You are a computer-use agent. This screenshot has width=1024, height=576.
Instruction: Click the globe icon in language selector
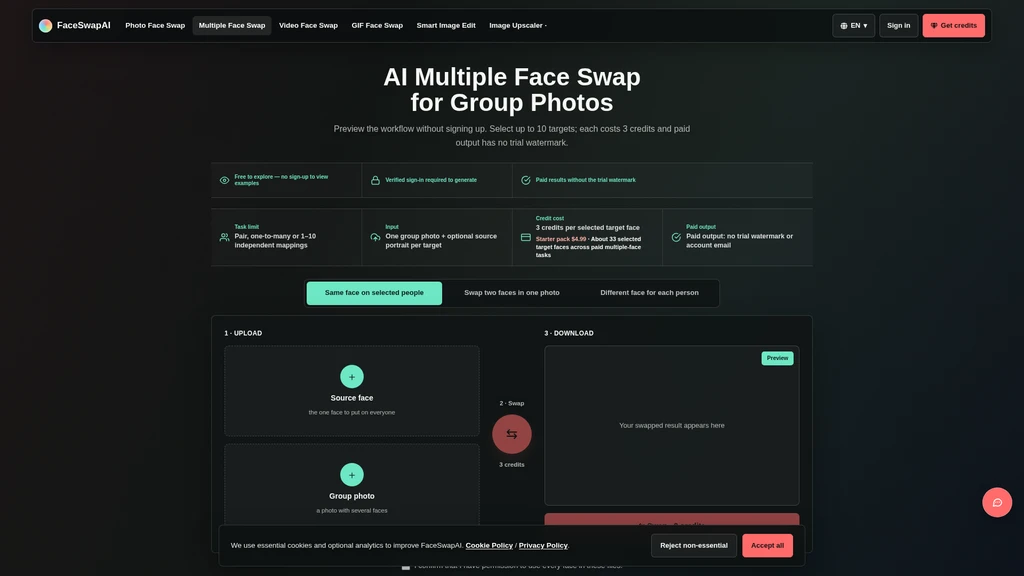tap(844, 26)
